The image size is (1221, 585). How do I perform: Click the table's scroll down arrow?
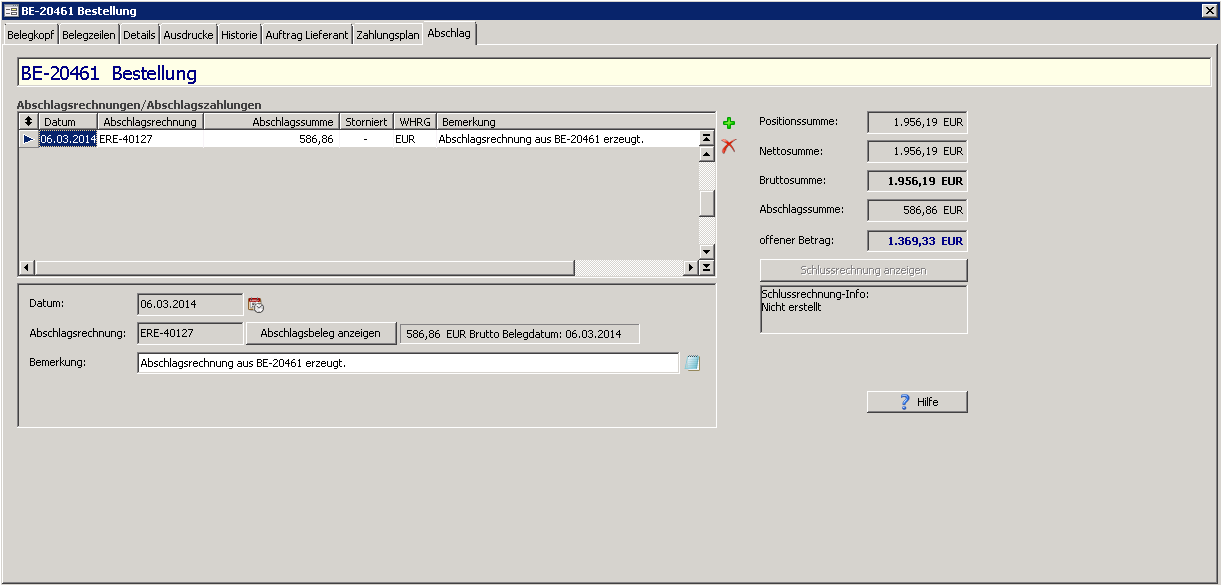tap(706, 252)
